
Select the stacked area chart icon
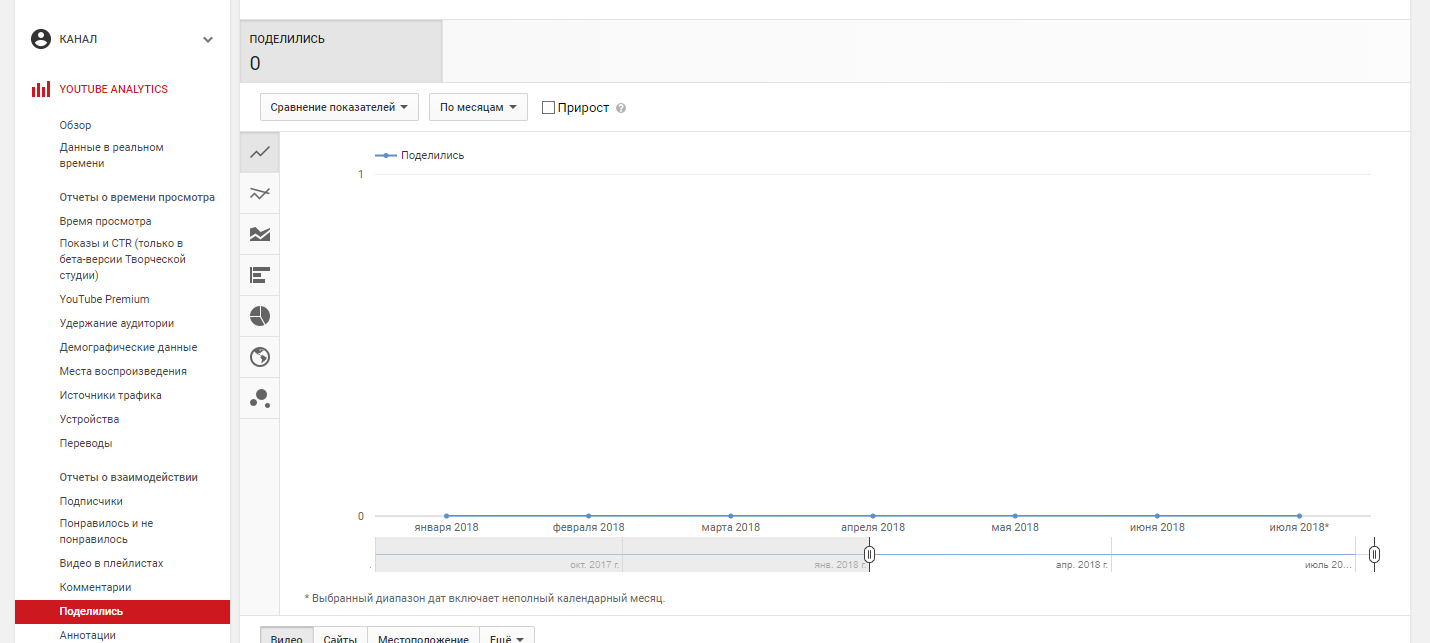click(x=260, y=235)
